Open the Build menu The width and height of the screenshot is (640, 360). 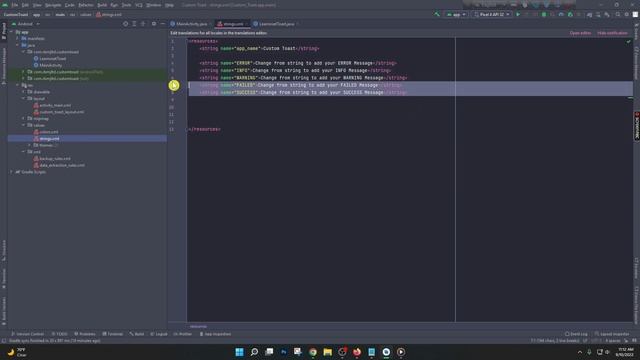coord(102,5)
